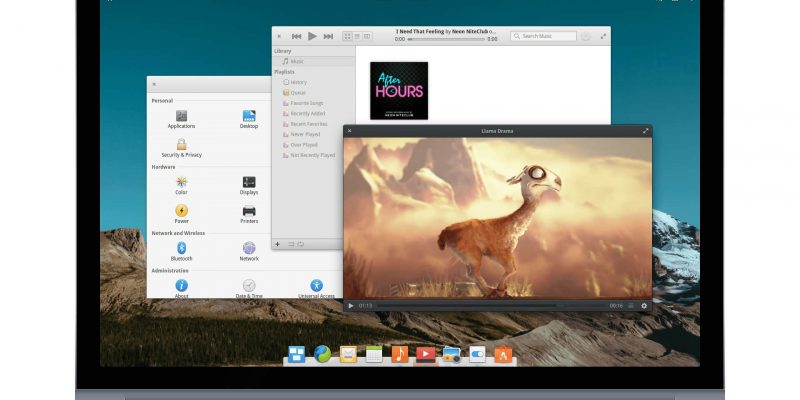Play the track in the Music window

(x=312, y=36)
